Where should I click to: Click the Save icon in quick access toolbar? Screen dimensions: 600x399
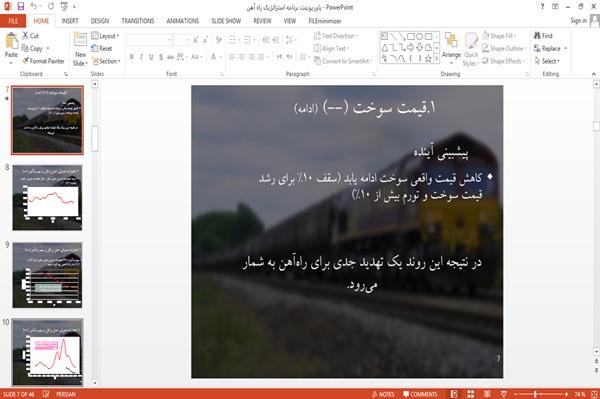(21, 7)
